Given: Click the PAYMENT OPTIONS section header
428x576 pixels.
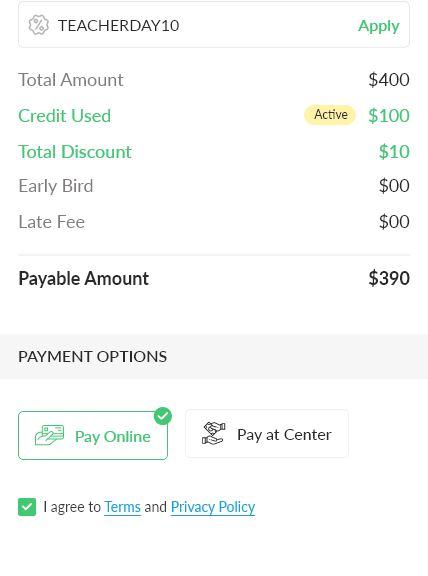Looking at the screenshot, I should tap(93, 357).
